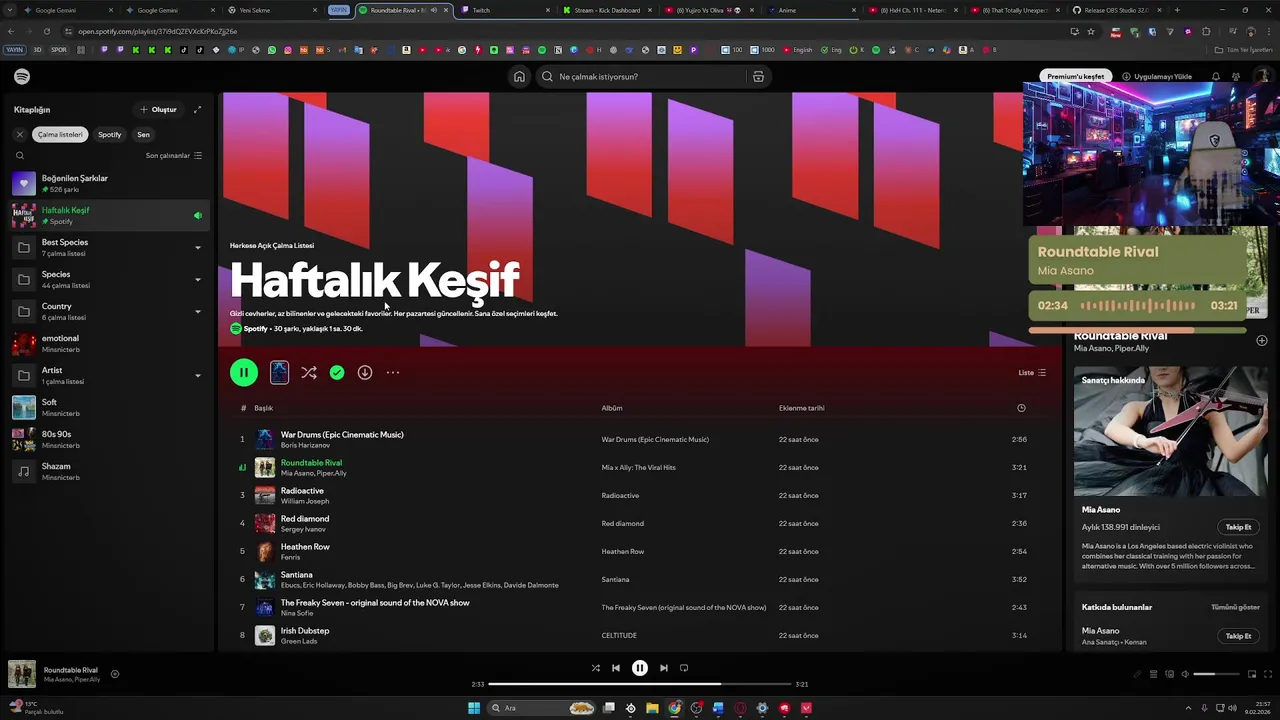This screenshot has height=720, width=1280.
Task: Open the Oluştur create menu
Action: click(158, 109)
